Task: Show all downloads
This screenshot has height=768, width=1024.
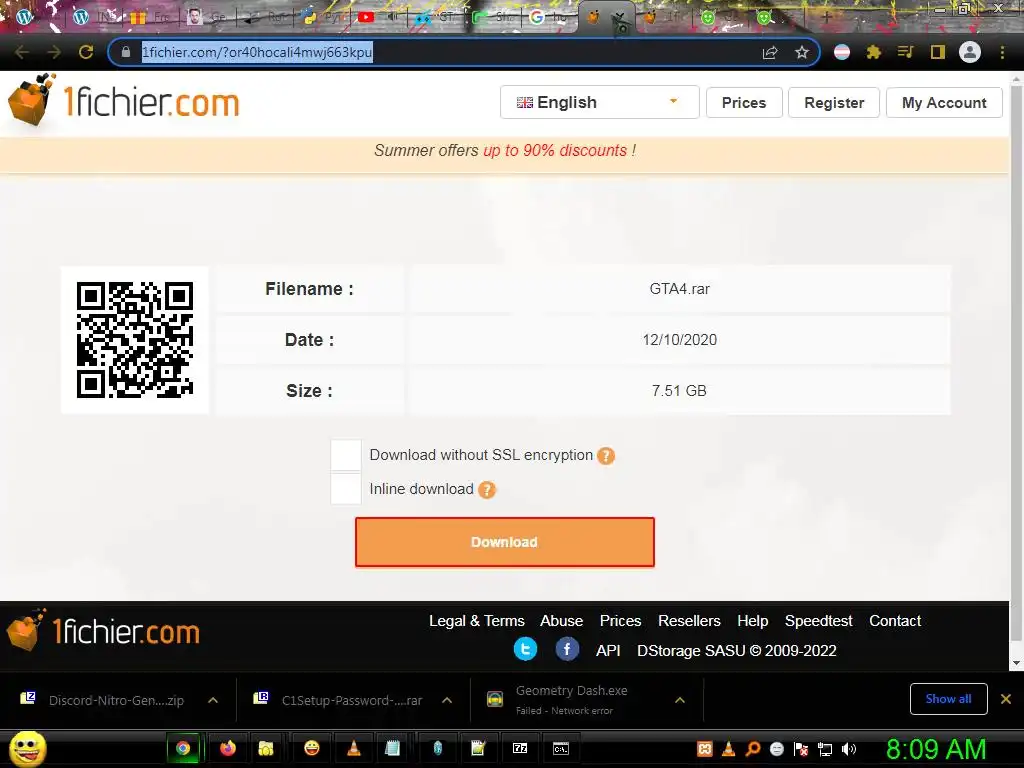Action: coord(948,699)
